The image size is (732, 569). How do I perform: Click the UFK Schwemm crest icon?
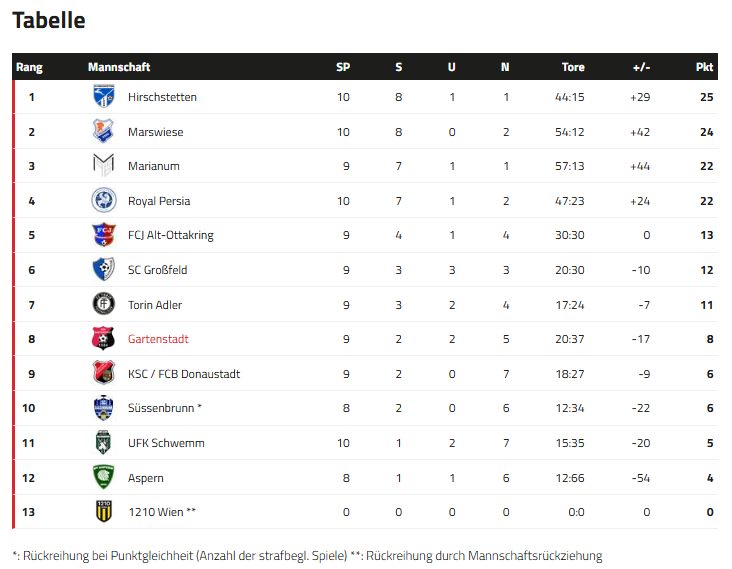[x=104, y=443]
